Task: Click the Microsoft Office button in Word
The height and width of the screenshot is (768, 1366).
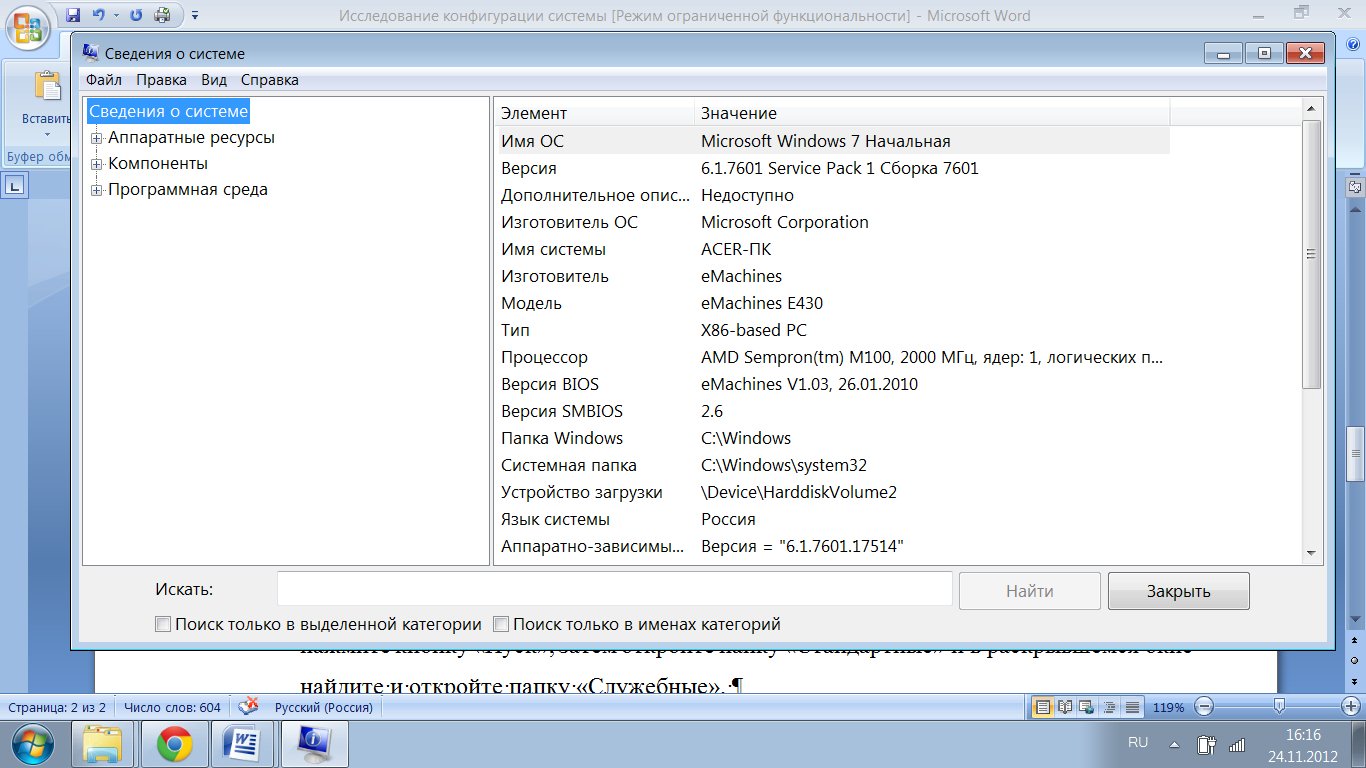Action: coord(30,28)
